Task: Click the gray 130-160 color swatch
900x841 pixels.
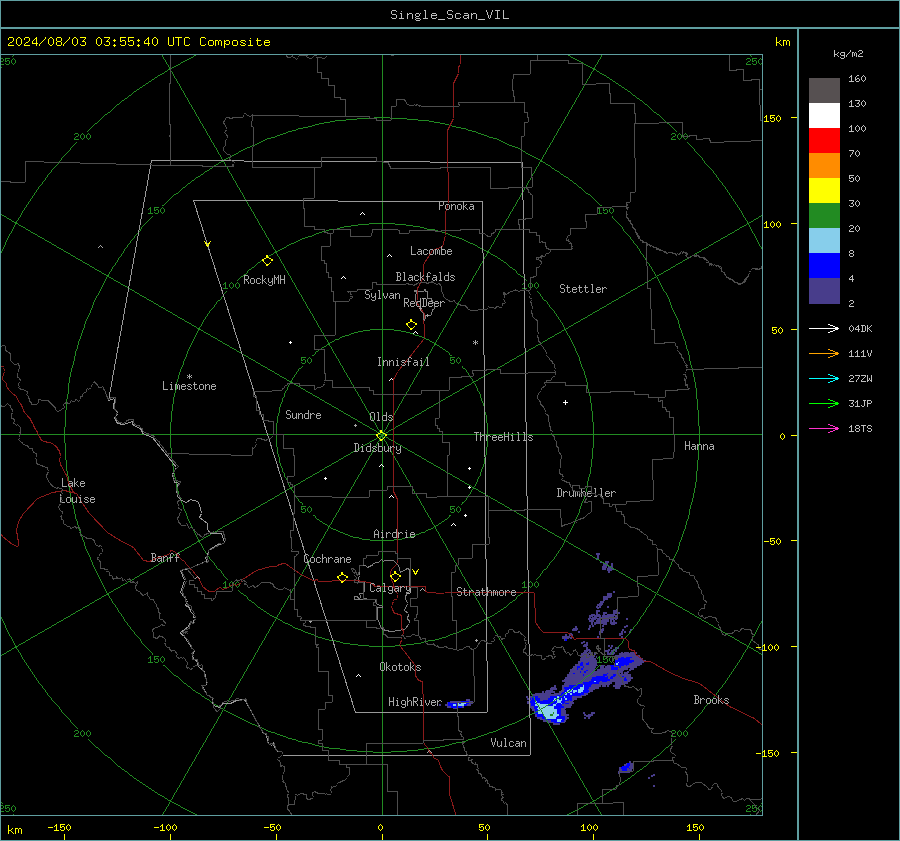Action: (824, 91)
